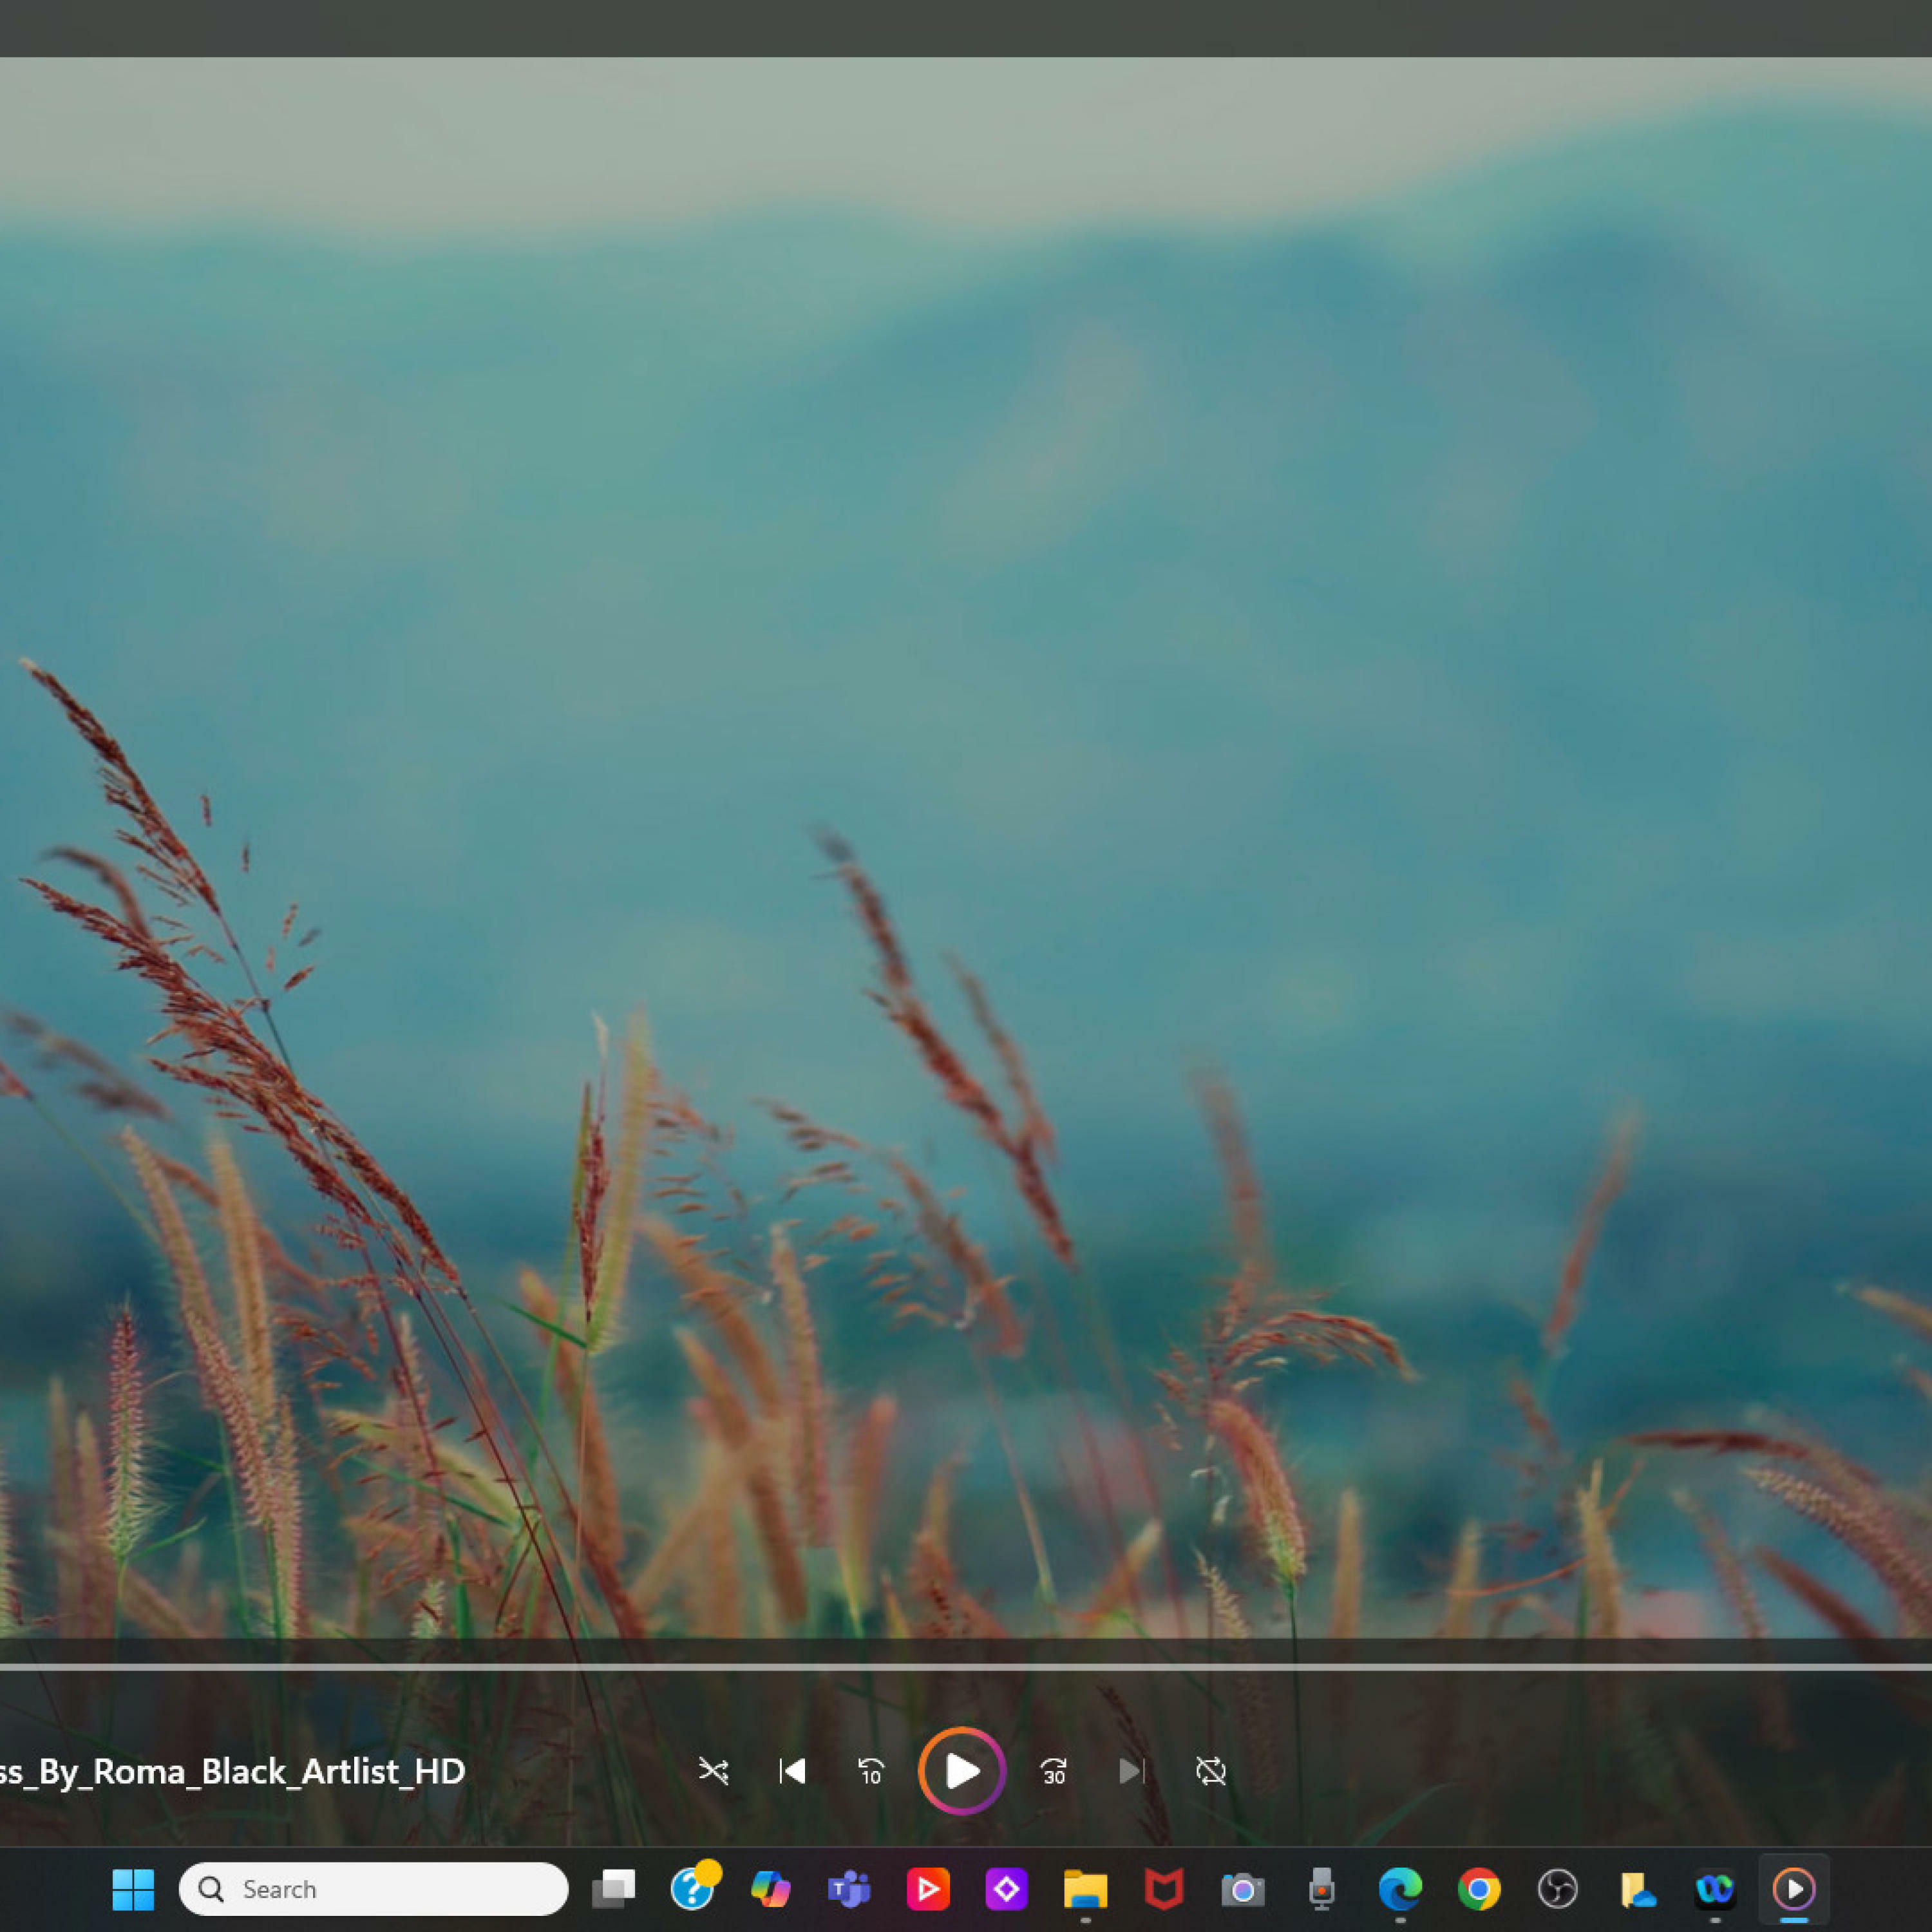Click the taskbar Search box
The height and width of the screenshot is (1932, 1932).
click(x=373, y=1889)
